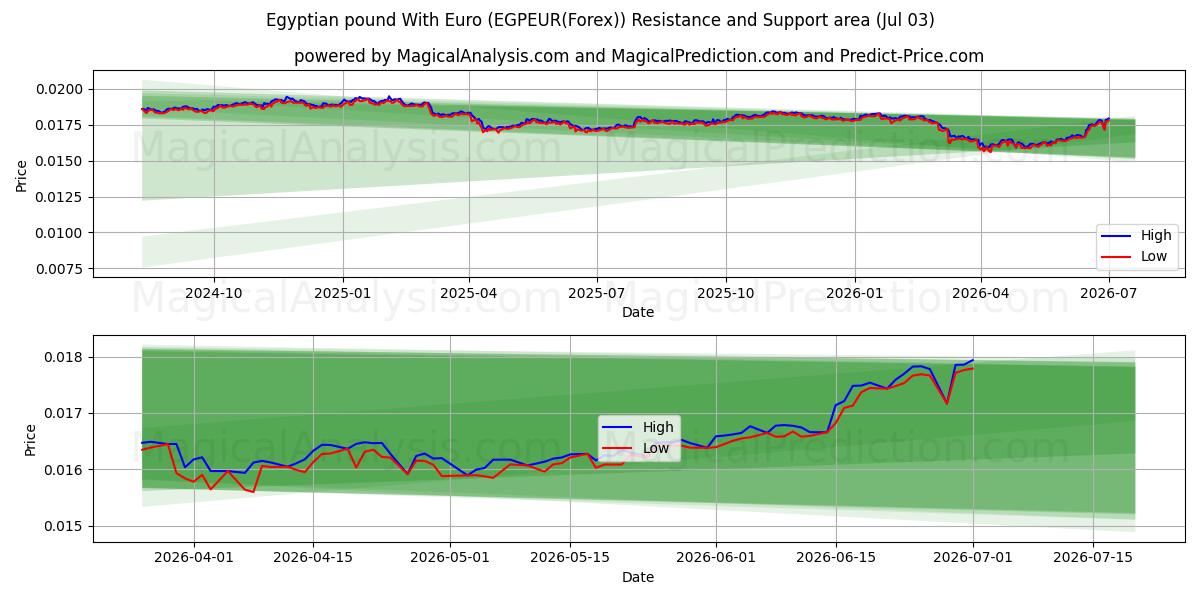The image size is (1200, 600).
Task: Click the 2026-04-15 date tick label
Action: pos(313,558)
